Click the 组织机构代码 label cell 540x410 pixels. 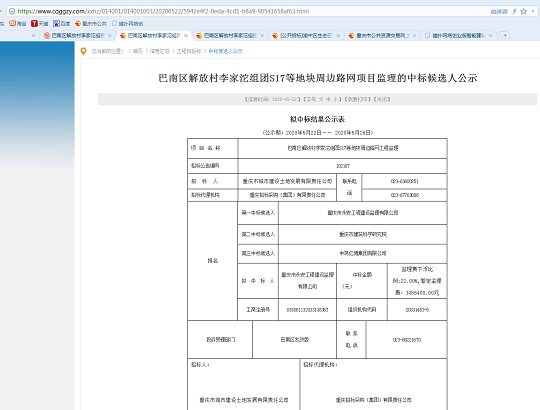[x=362, y=310]
